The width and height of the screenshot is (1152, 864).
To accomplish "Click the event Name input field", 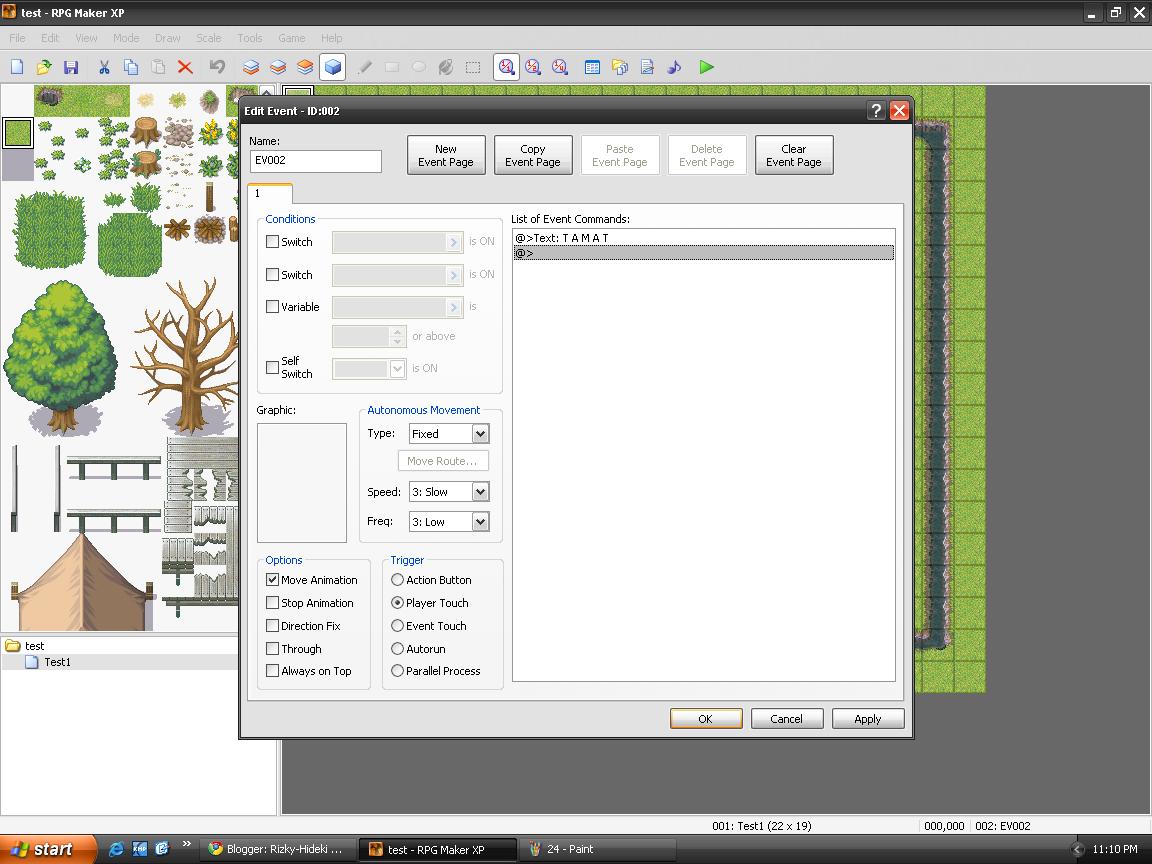I will pyautogui.click(x=315, y=161).
